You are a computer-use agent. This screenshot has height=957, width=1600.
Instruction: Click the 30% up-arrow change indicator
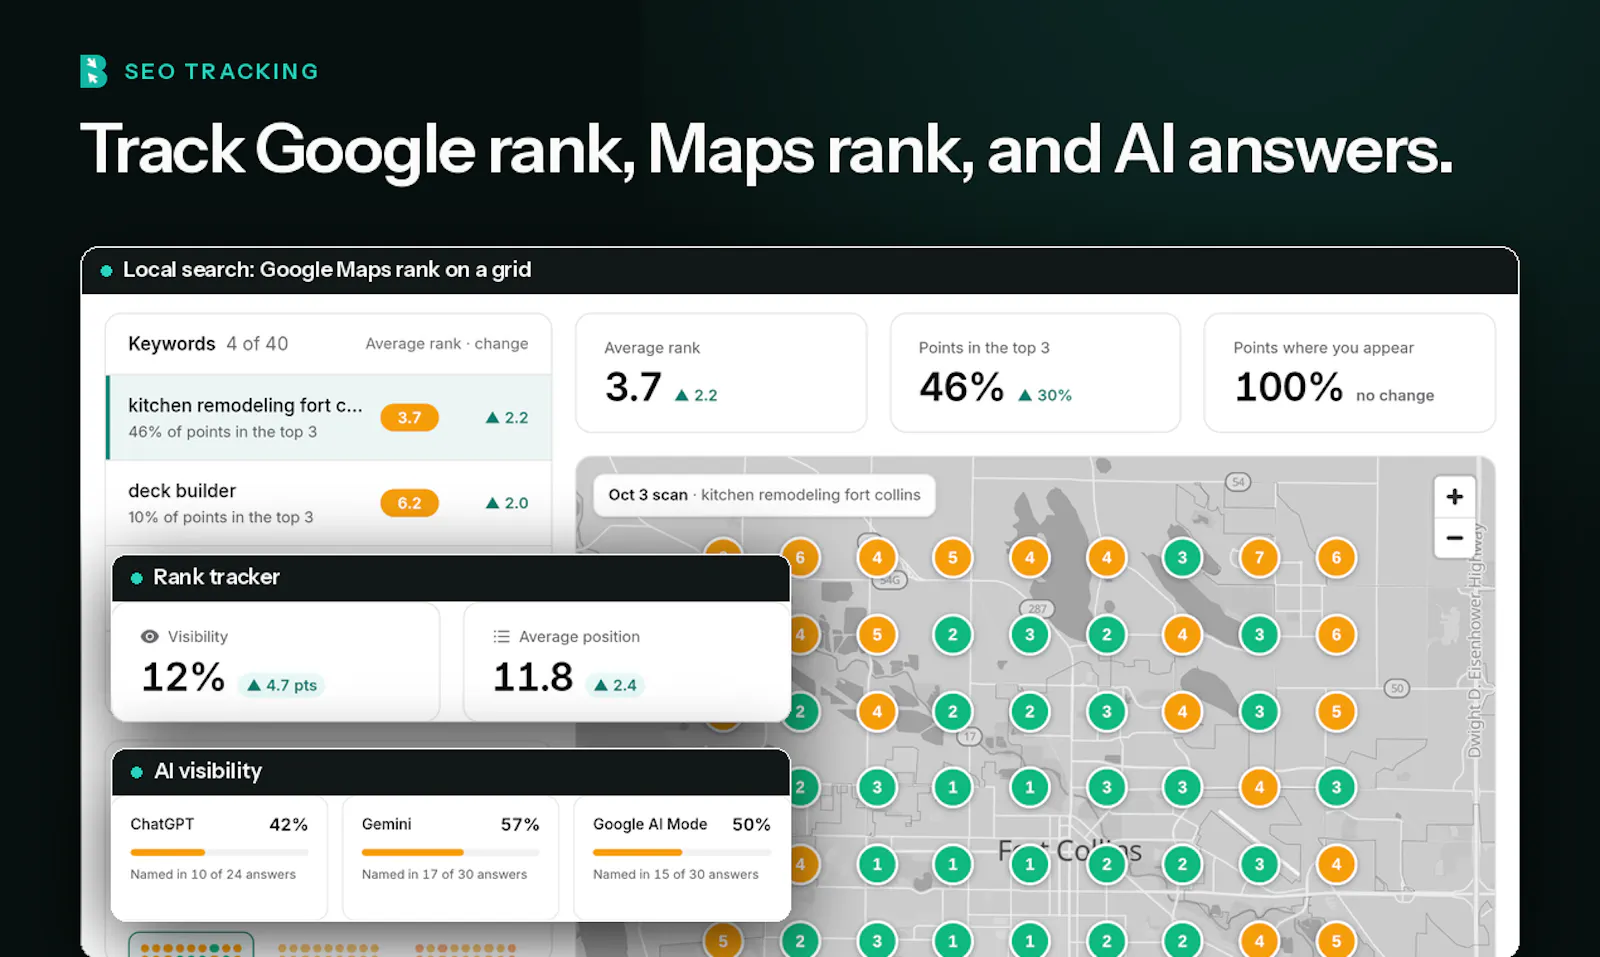point(1045,395)
